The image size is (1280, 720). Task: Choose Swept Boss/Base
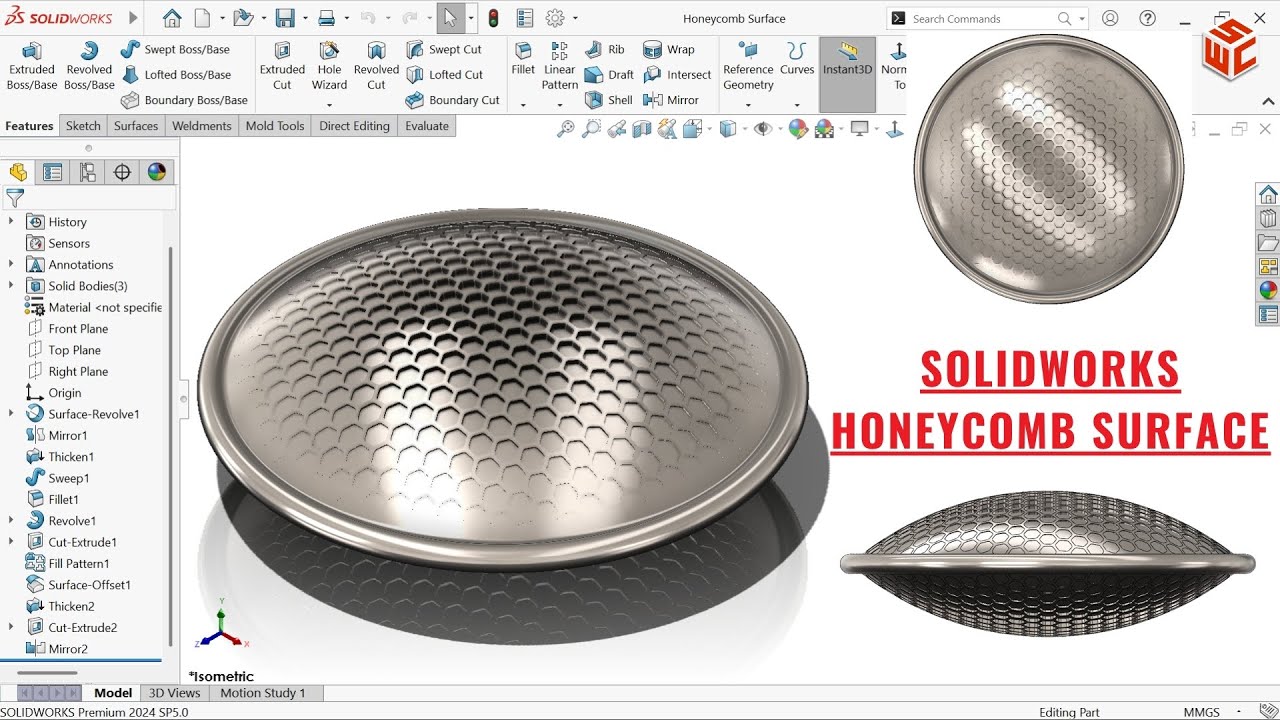coord(175,49)
